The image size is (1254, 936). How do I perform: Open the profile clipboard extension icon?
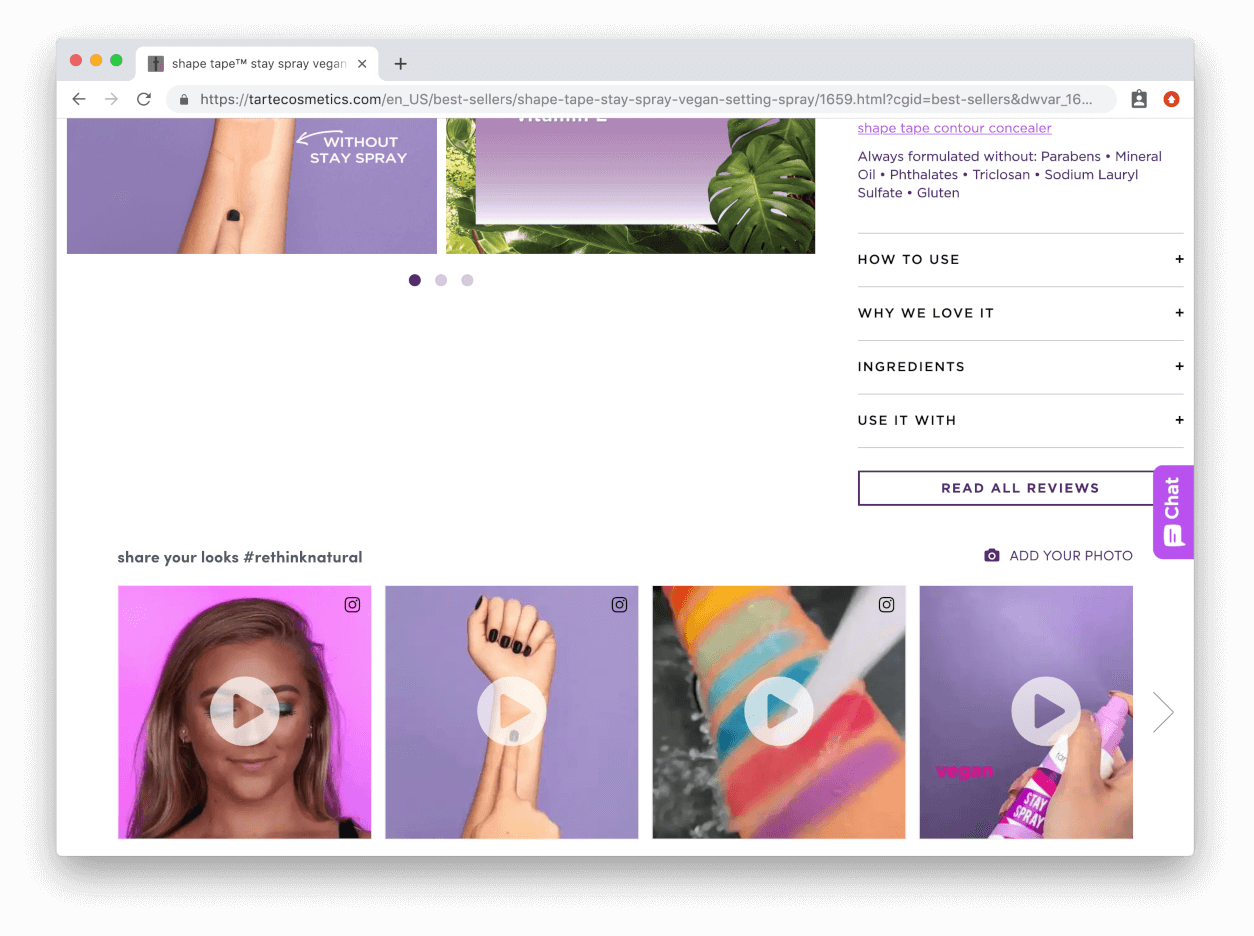(x=1139, y=99)
